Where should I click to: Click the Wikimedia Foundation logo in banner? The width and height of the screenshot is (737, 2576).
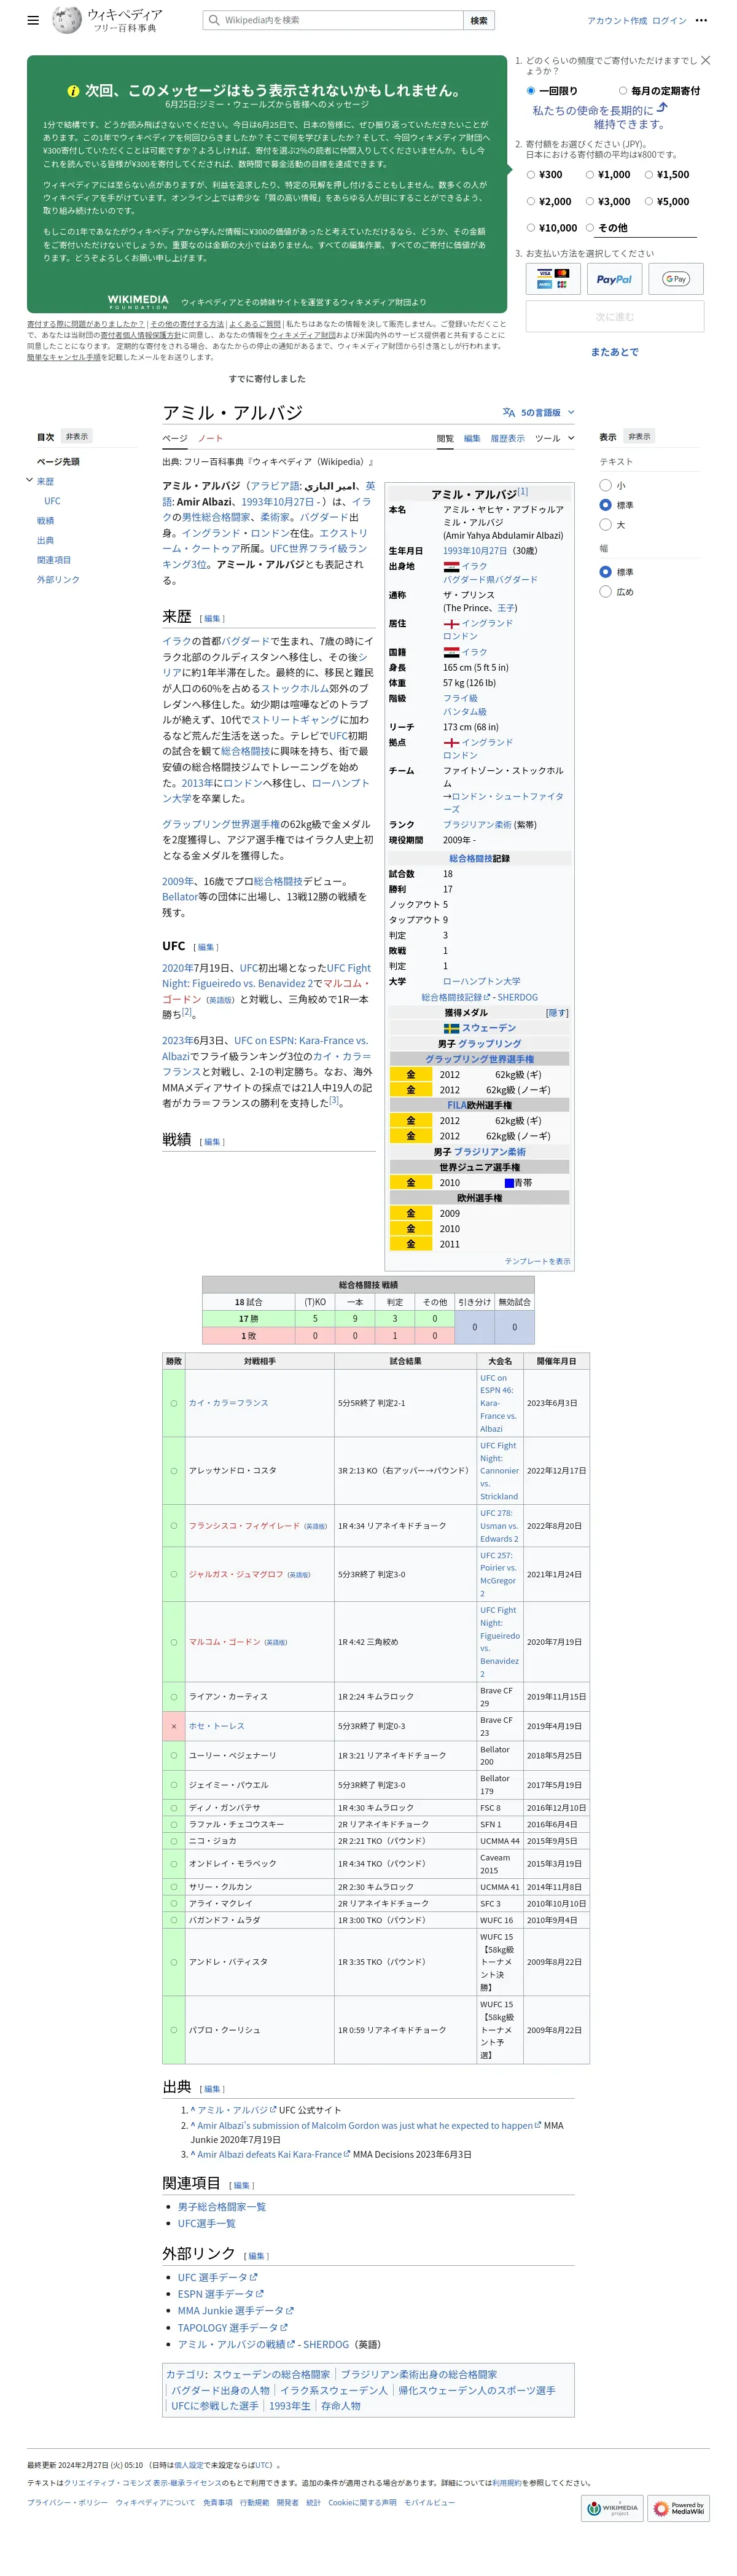point(138,302)
